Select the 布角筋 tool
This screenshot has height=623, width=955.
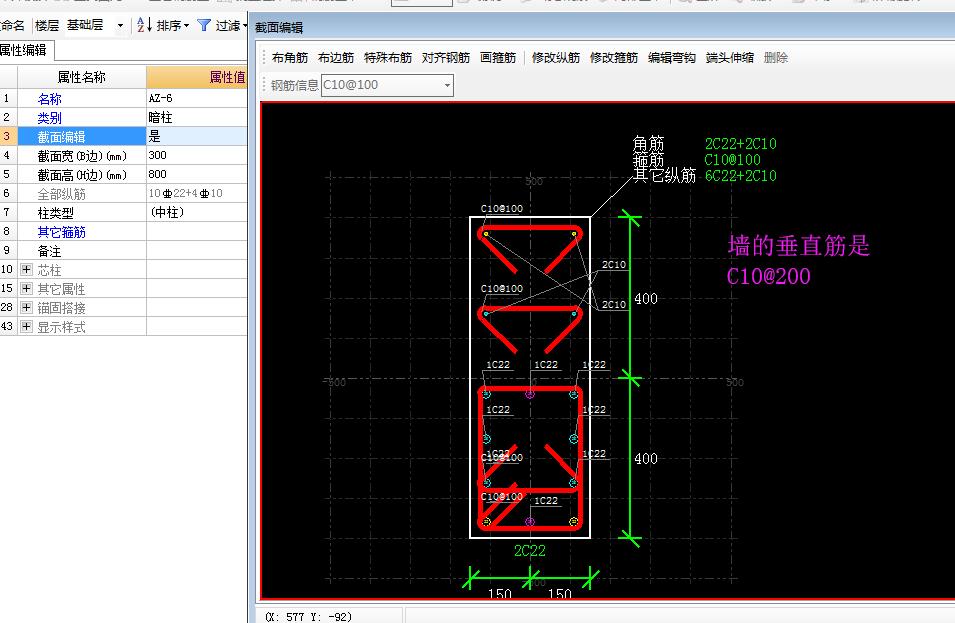tap(290, 58)
